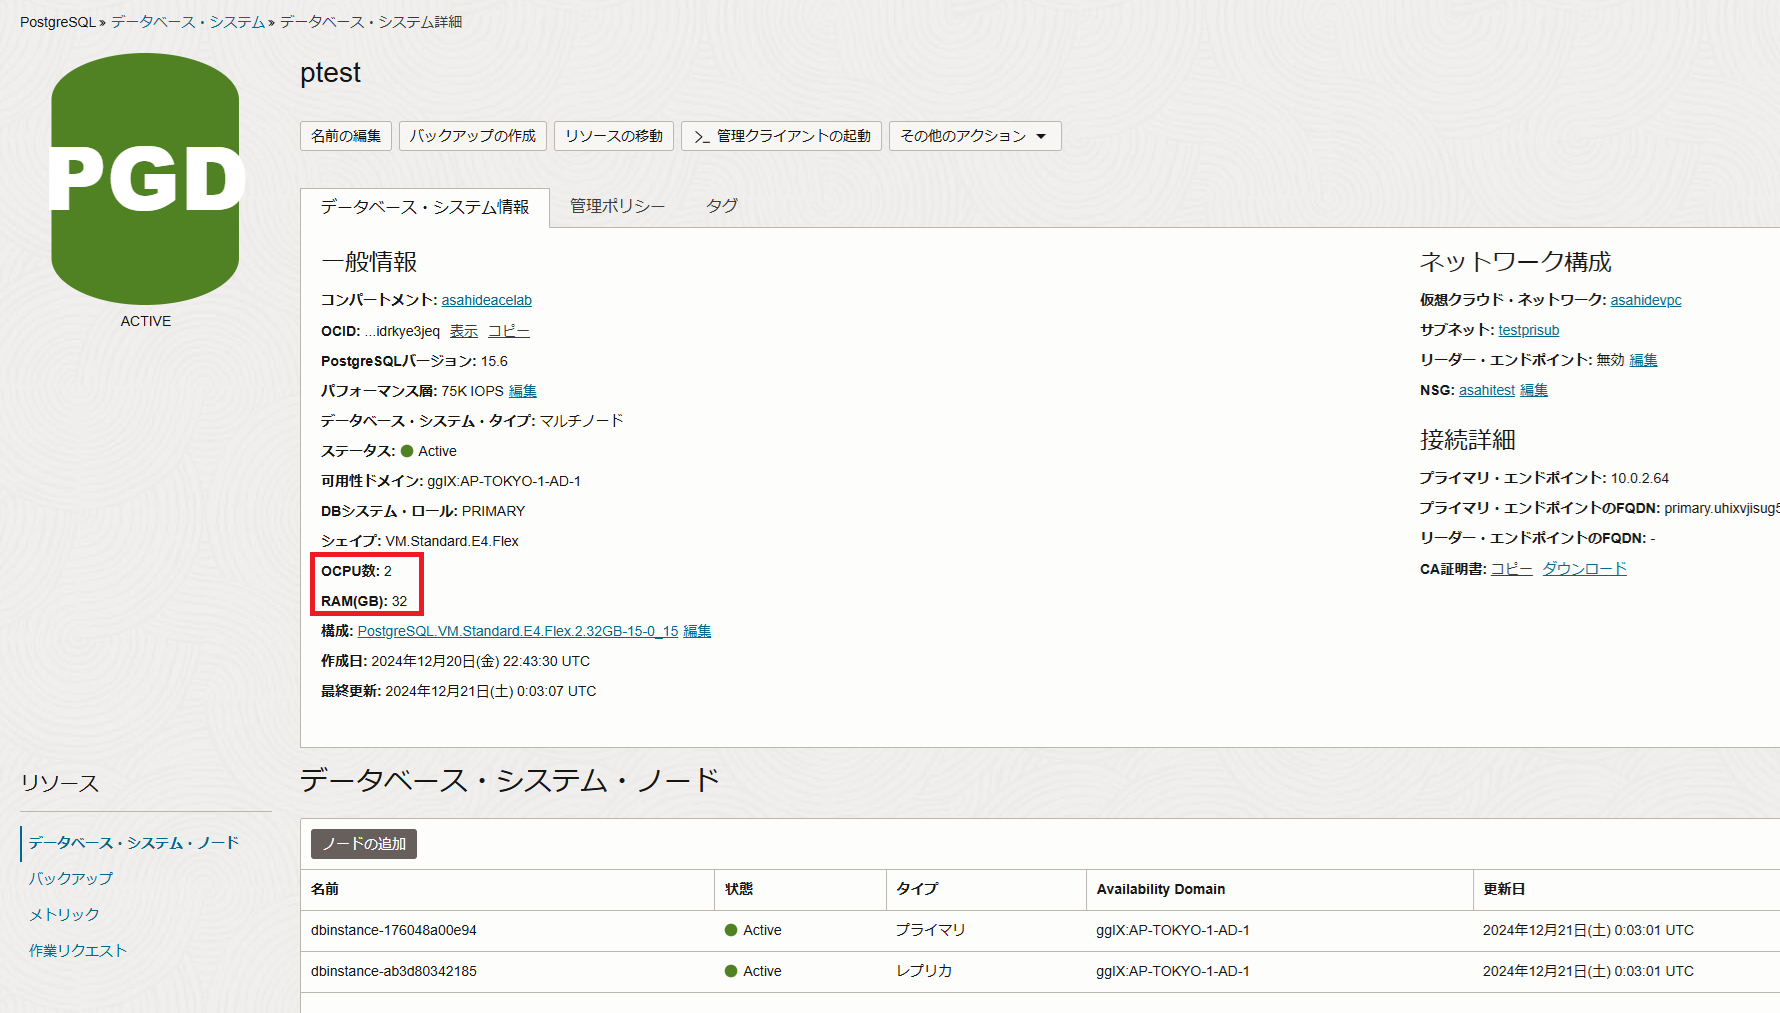The image size is (1780, 1013).
Task: Go to PostgreSQL breadcrumb
Action: [x=58, y=22]
